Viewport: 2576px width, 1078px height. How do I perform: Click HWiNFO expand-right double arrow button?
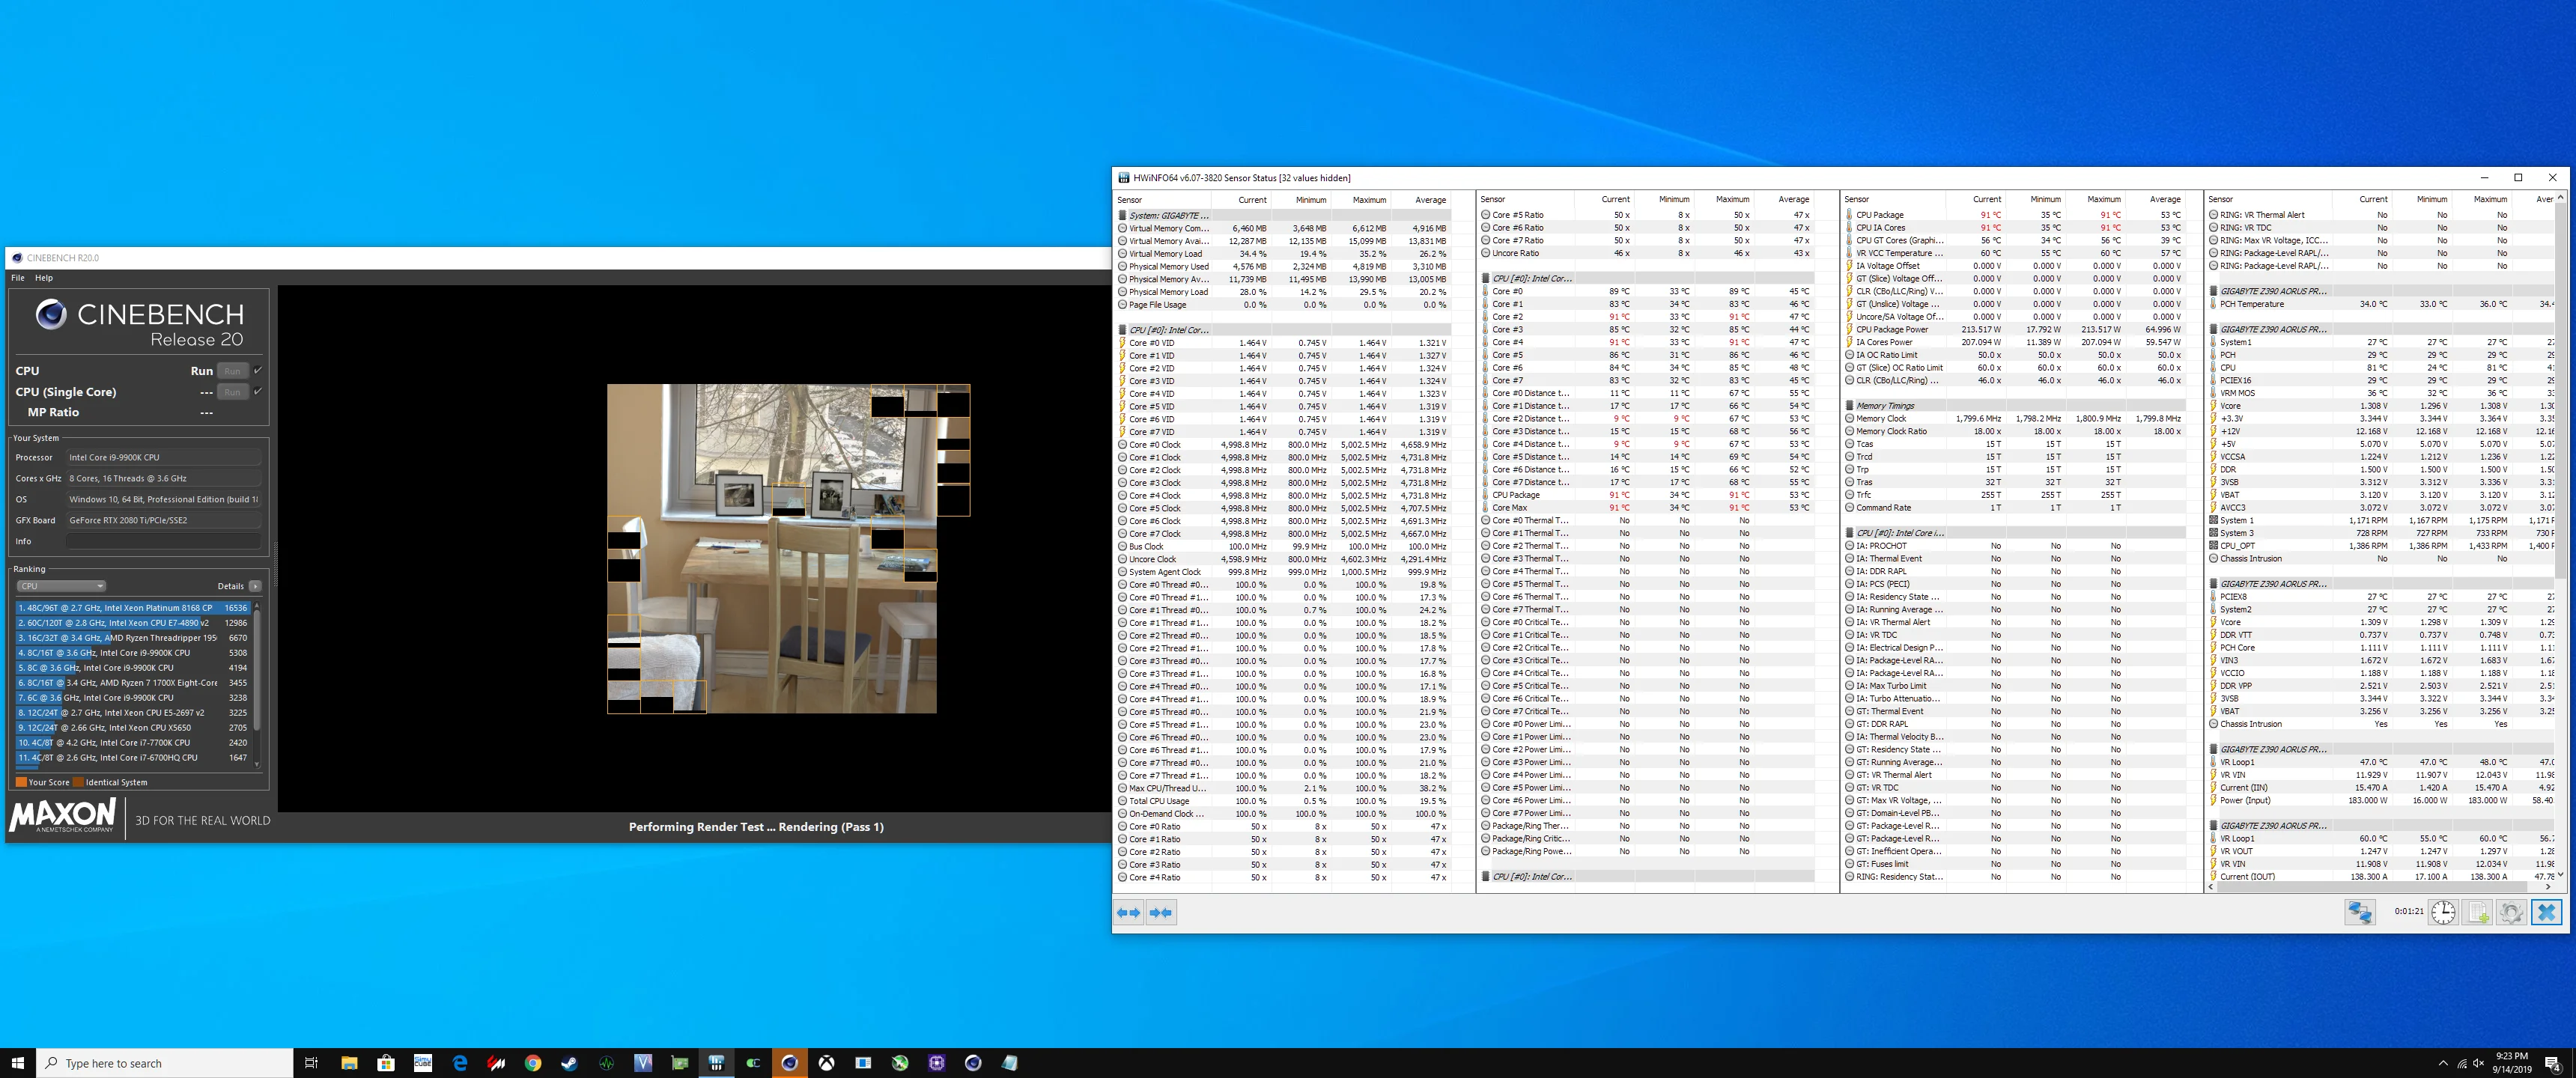[x=1161, y=912]
